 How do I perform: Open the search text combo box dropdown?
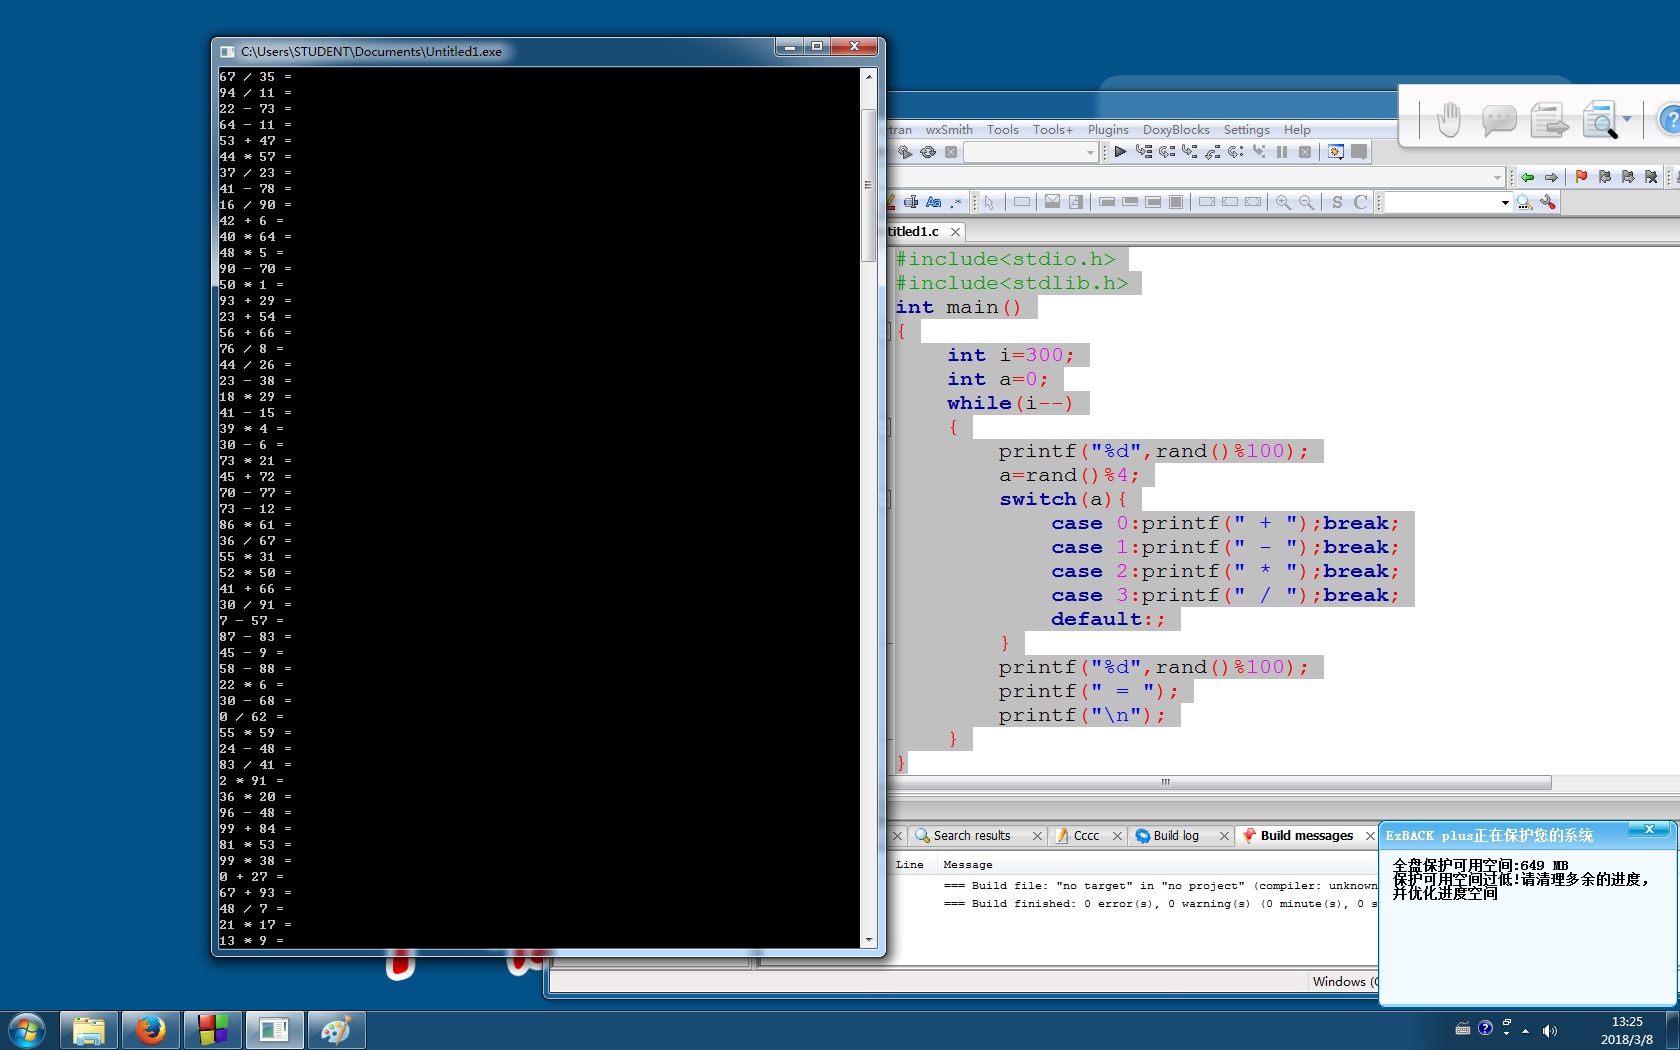click(x=1505, y=202)
